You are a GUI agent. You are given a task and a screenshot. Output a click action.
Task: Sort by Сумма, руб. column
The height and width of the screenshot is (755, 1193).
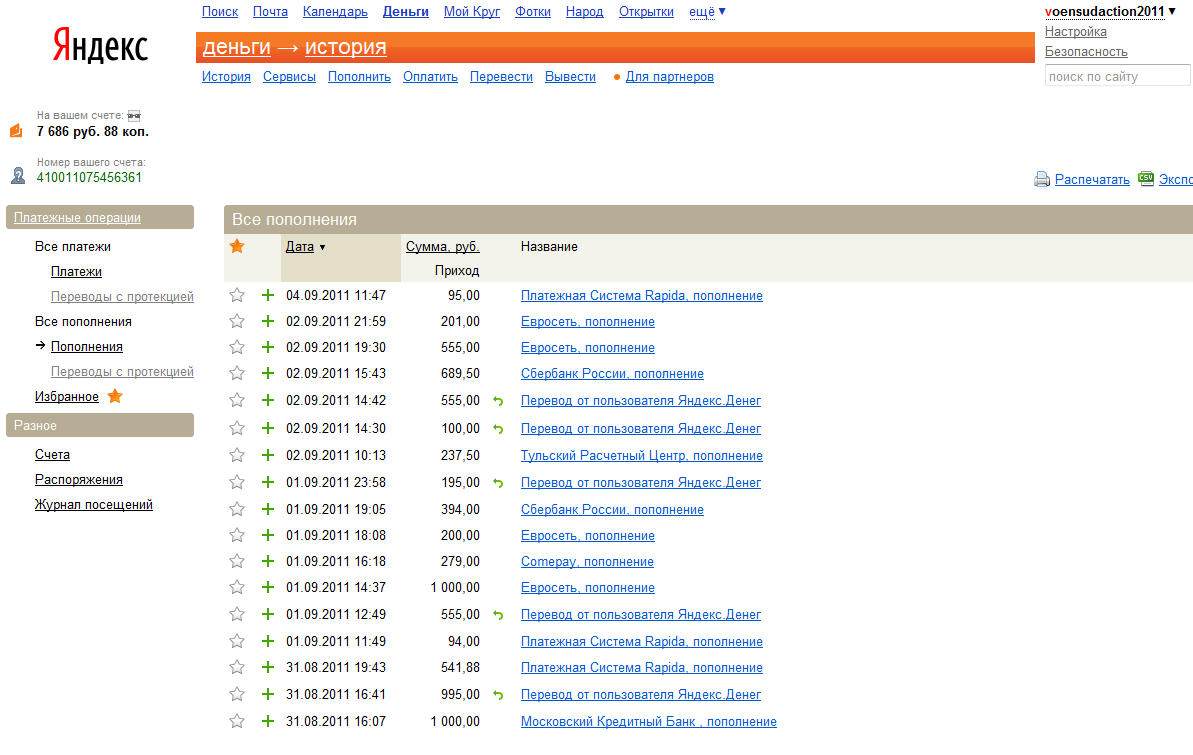pyautogui.click(x=442, y=247)
